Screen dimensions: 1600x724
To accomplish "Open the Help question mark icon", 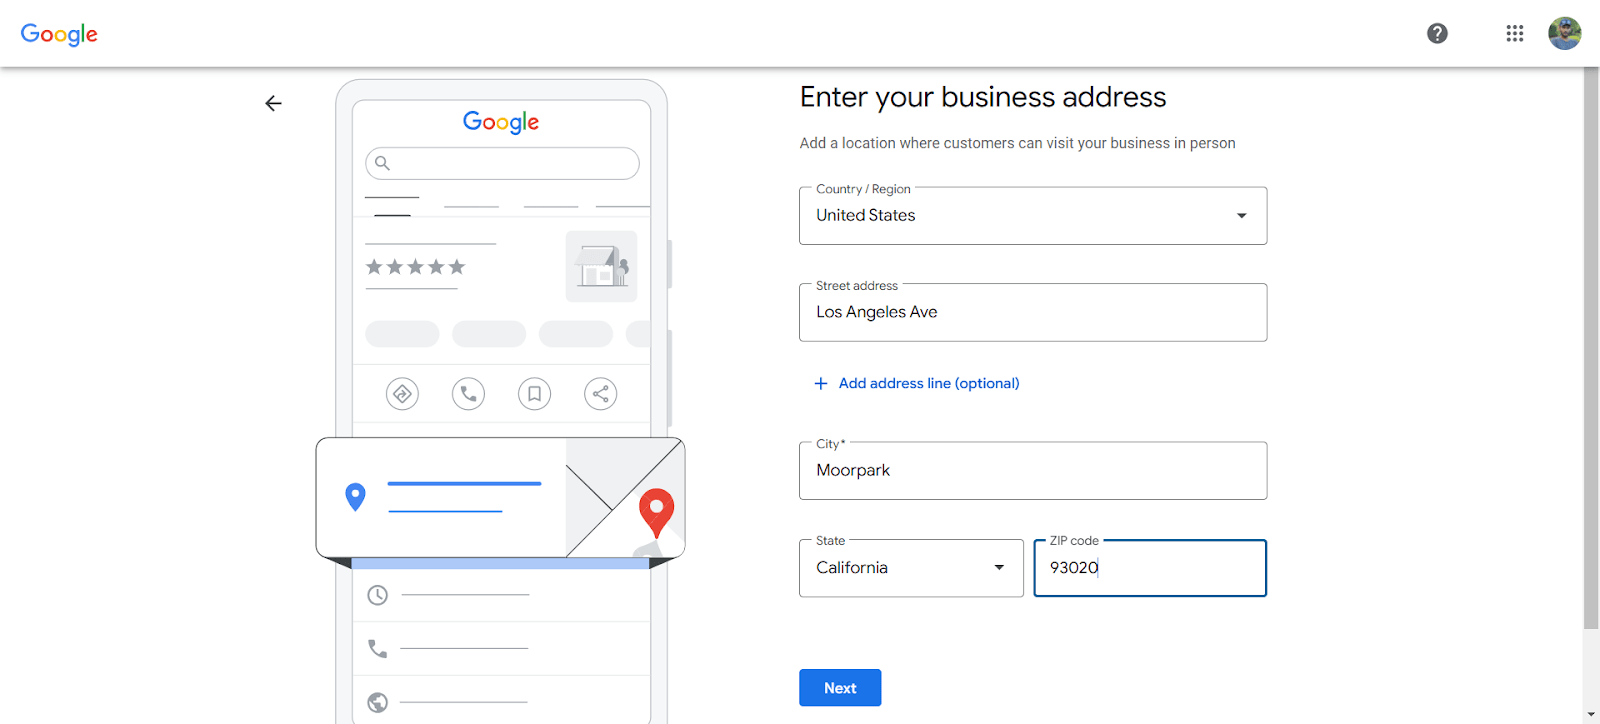I will 1437,34.
